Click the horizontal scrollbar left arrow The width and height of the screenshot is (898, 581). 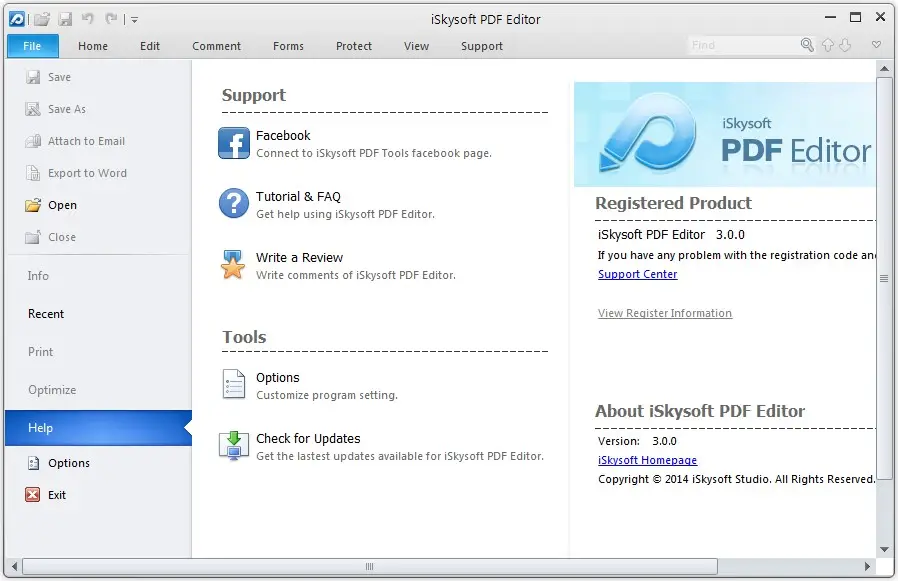(14, 567)
